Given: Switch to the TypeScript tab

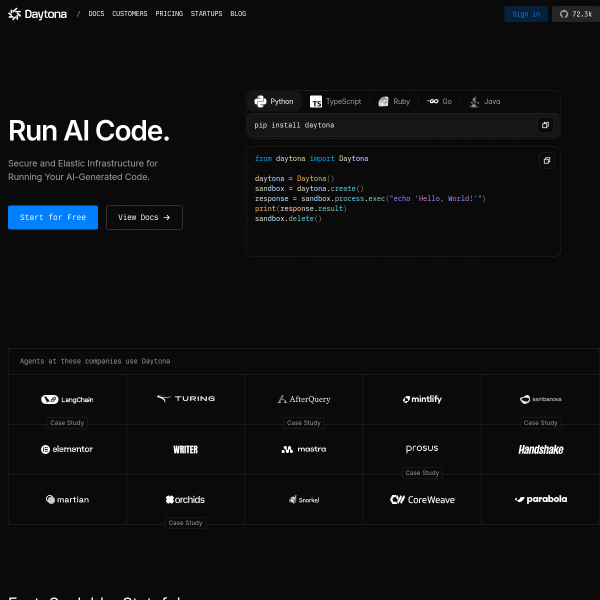Looking at the screenshot, I should (336, 101).
